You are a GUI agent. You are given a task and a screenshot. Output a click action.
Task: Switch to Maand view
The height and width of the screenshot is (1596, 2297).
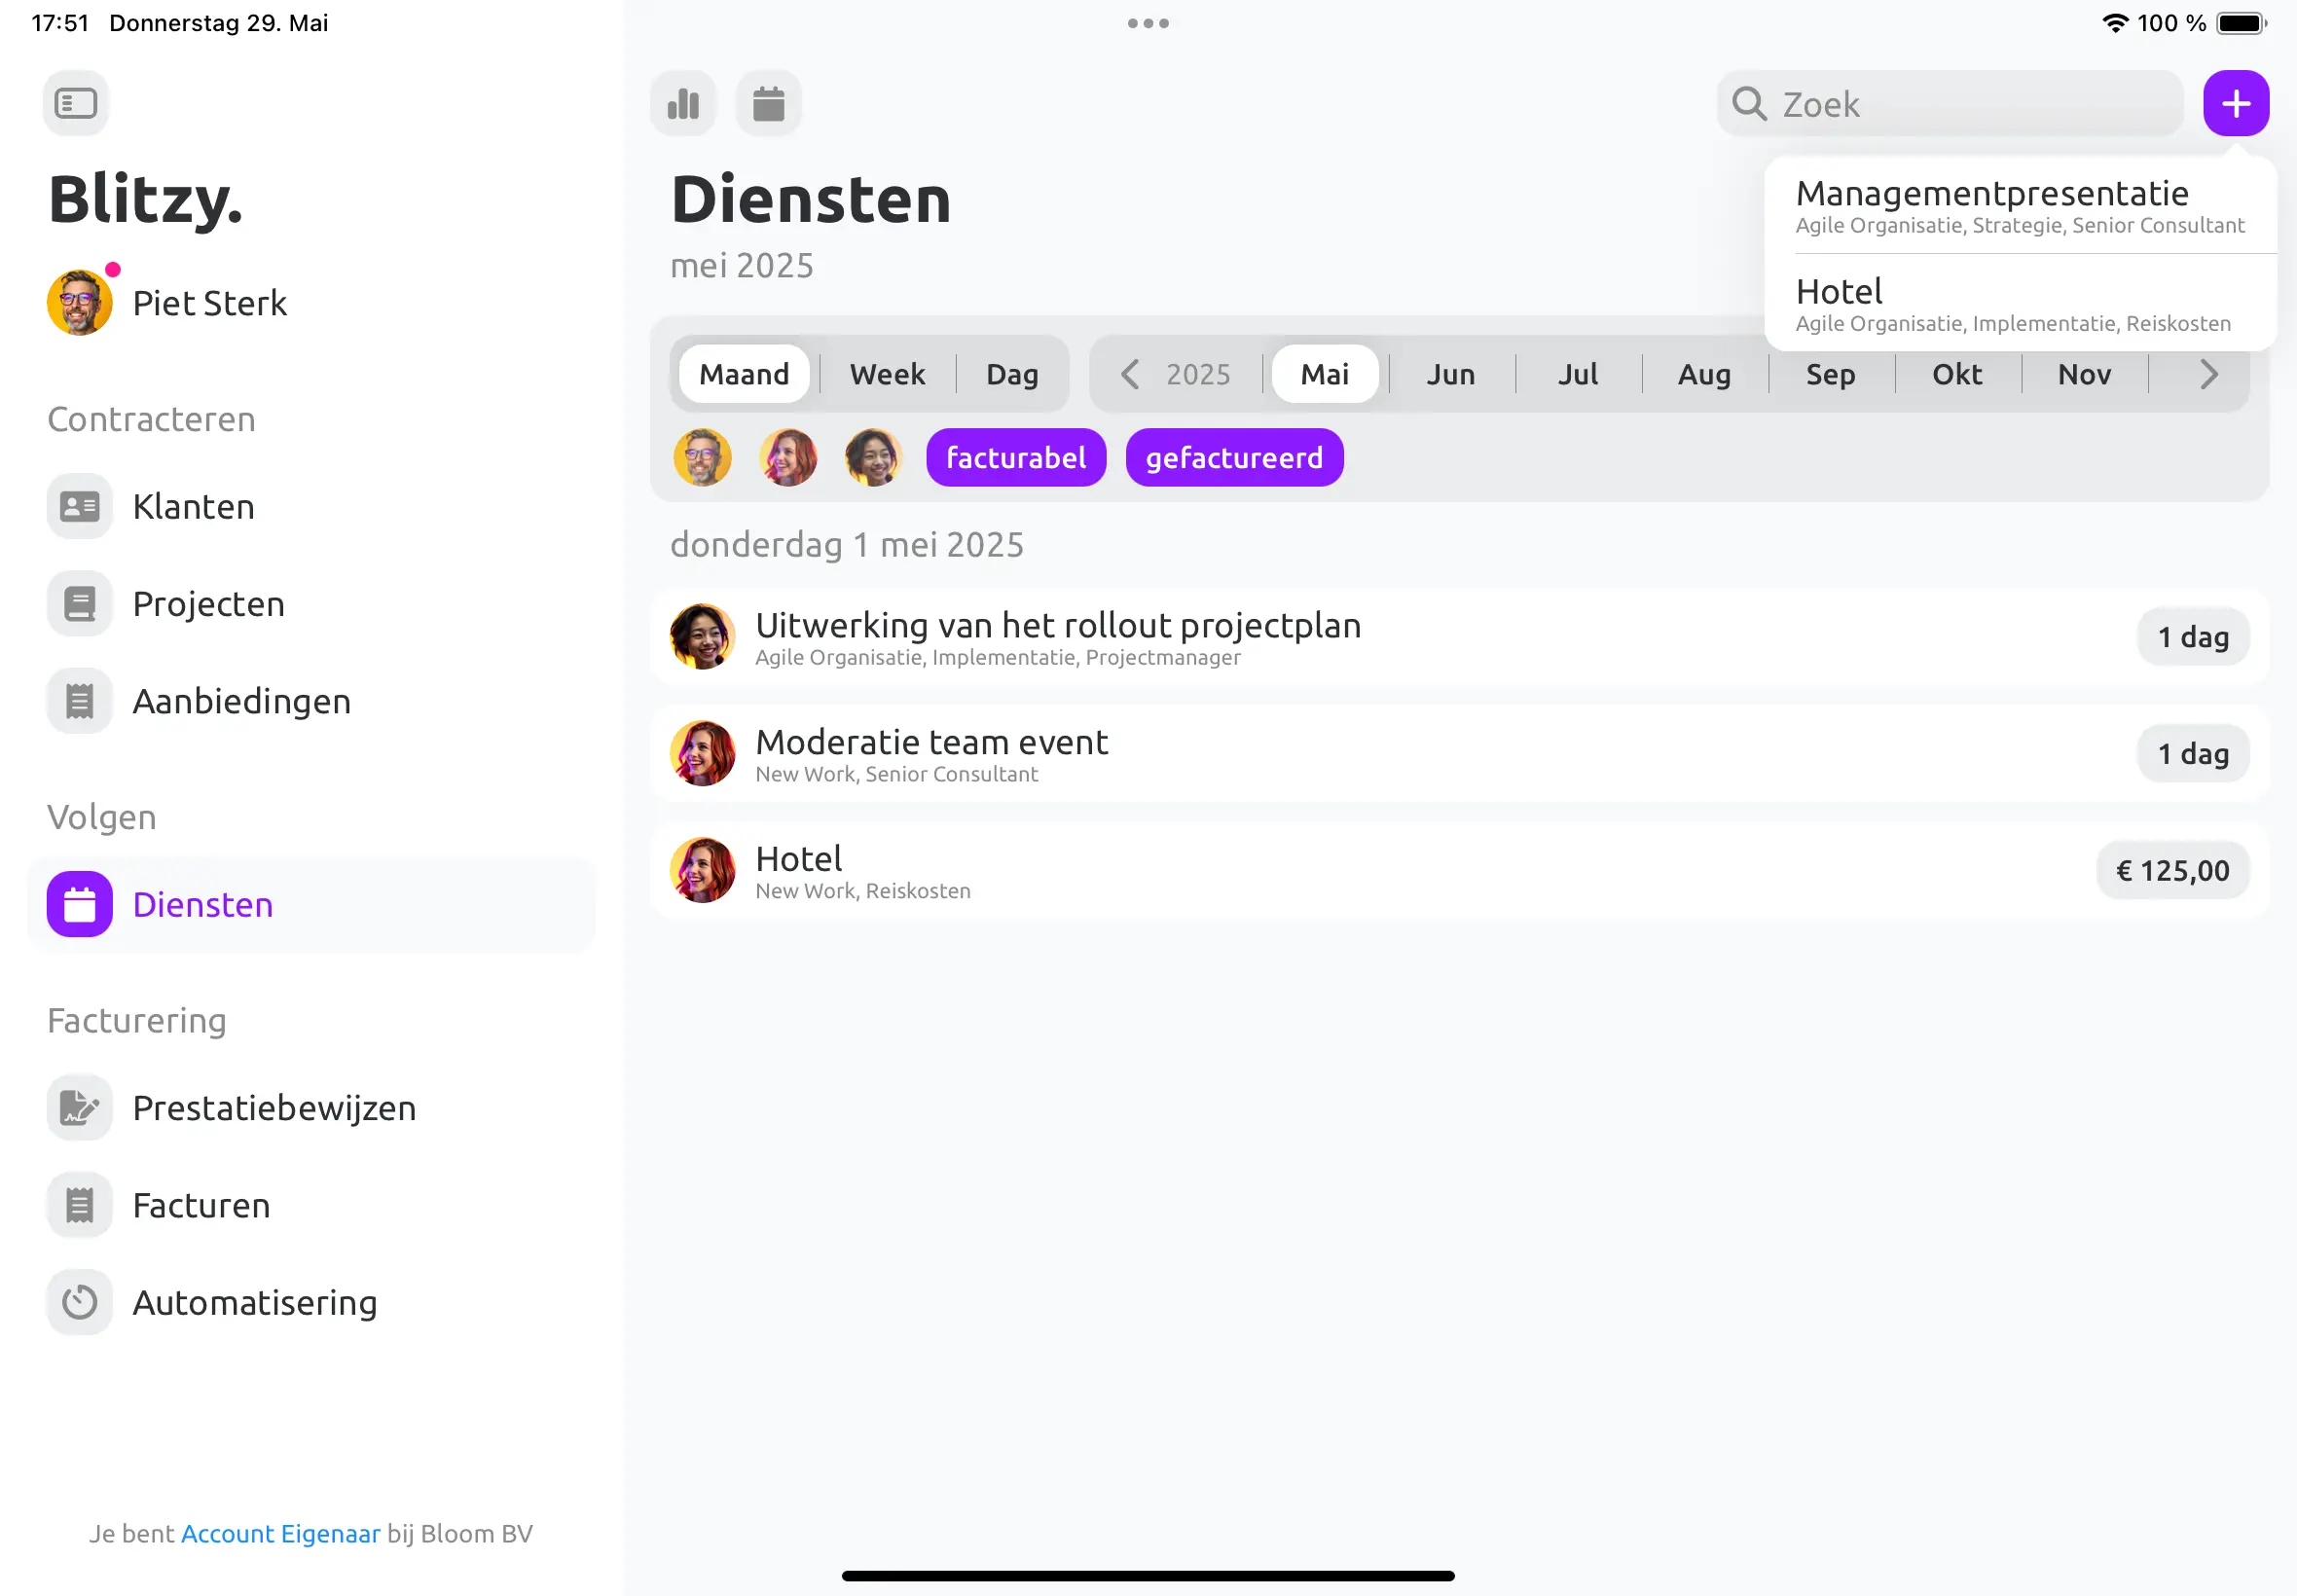coord(744,374)
